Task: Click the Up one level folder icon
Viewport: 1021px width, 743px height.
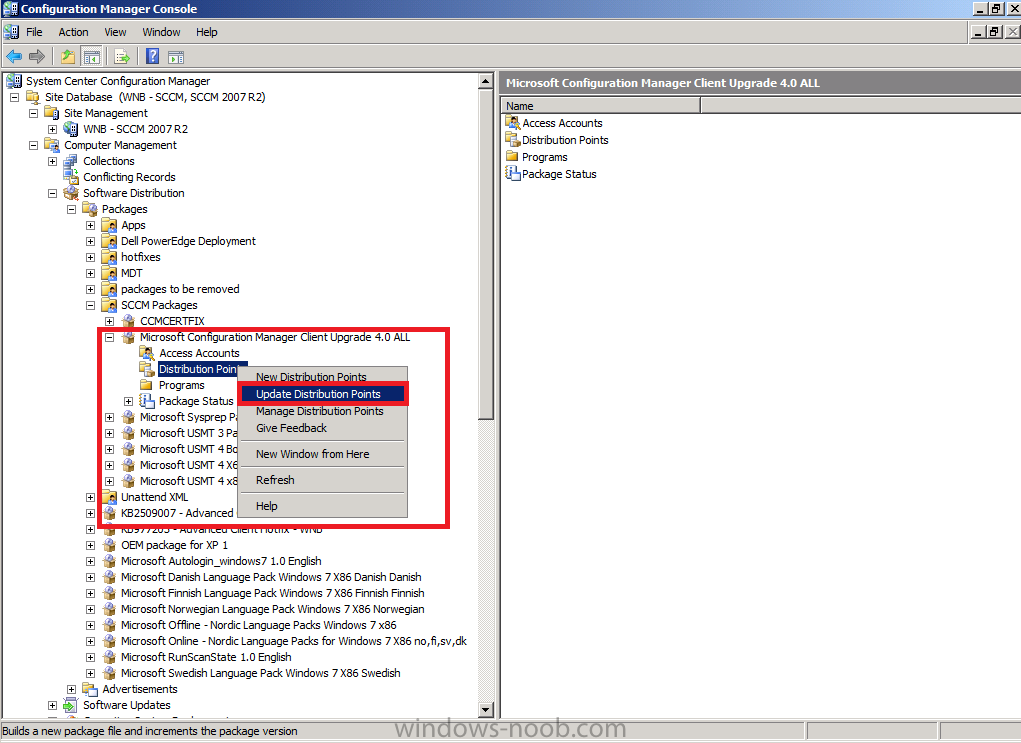Action: (x=68, y=57)
